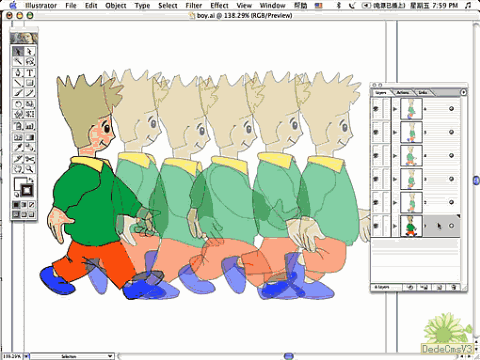Viewport: 480px width, 360px height.
Task: Select the Pen tool
Action: pos(18,73)
